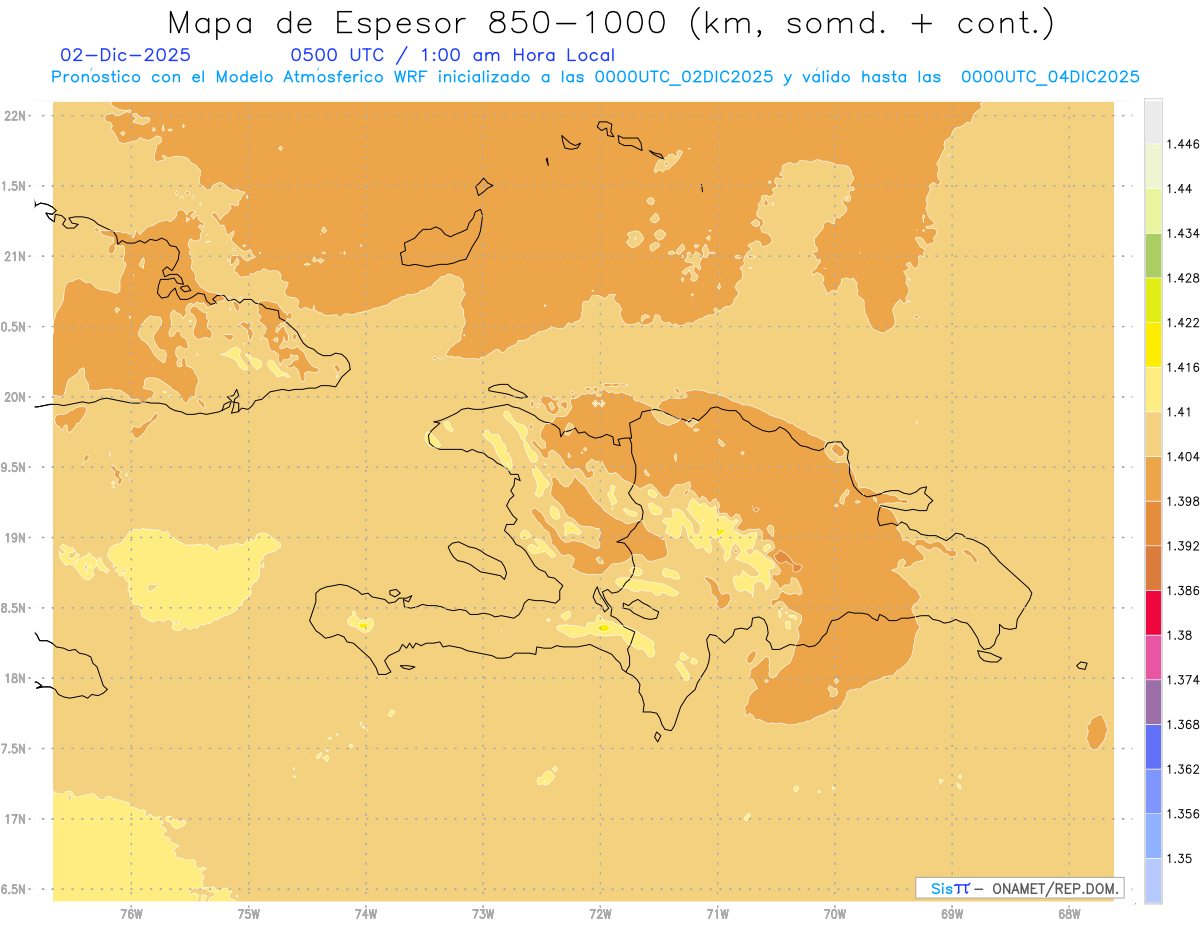Click the colorbar value "1.428"

[x=1182, y=278]
